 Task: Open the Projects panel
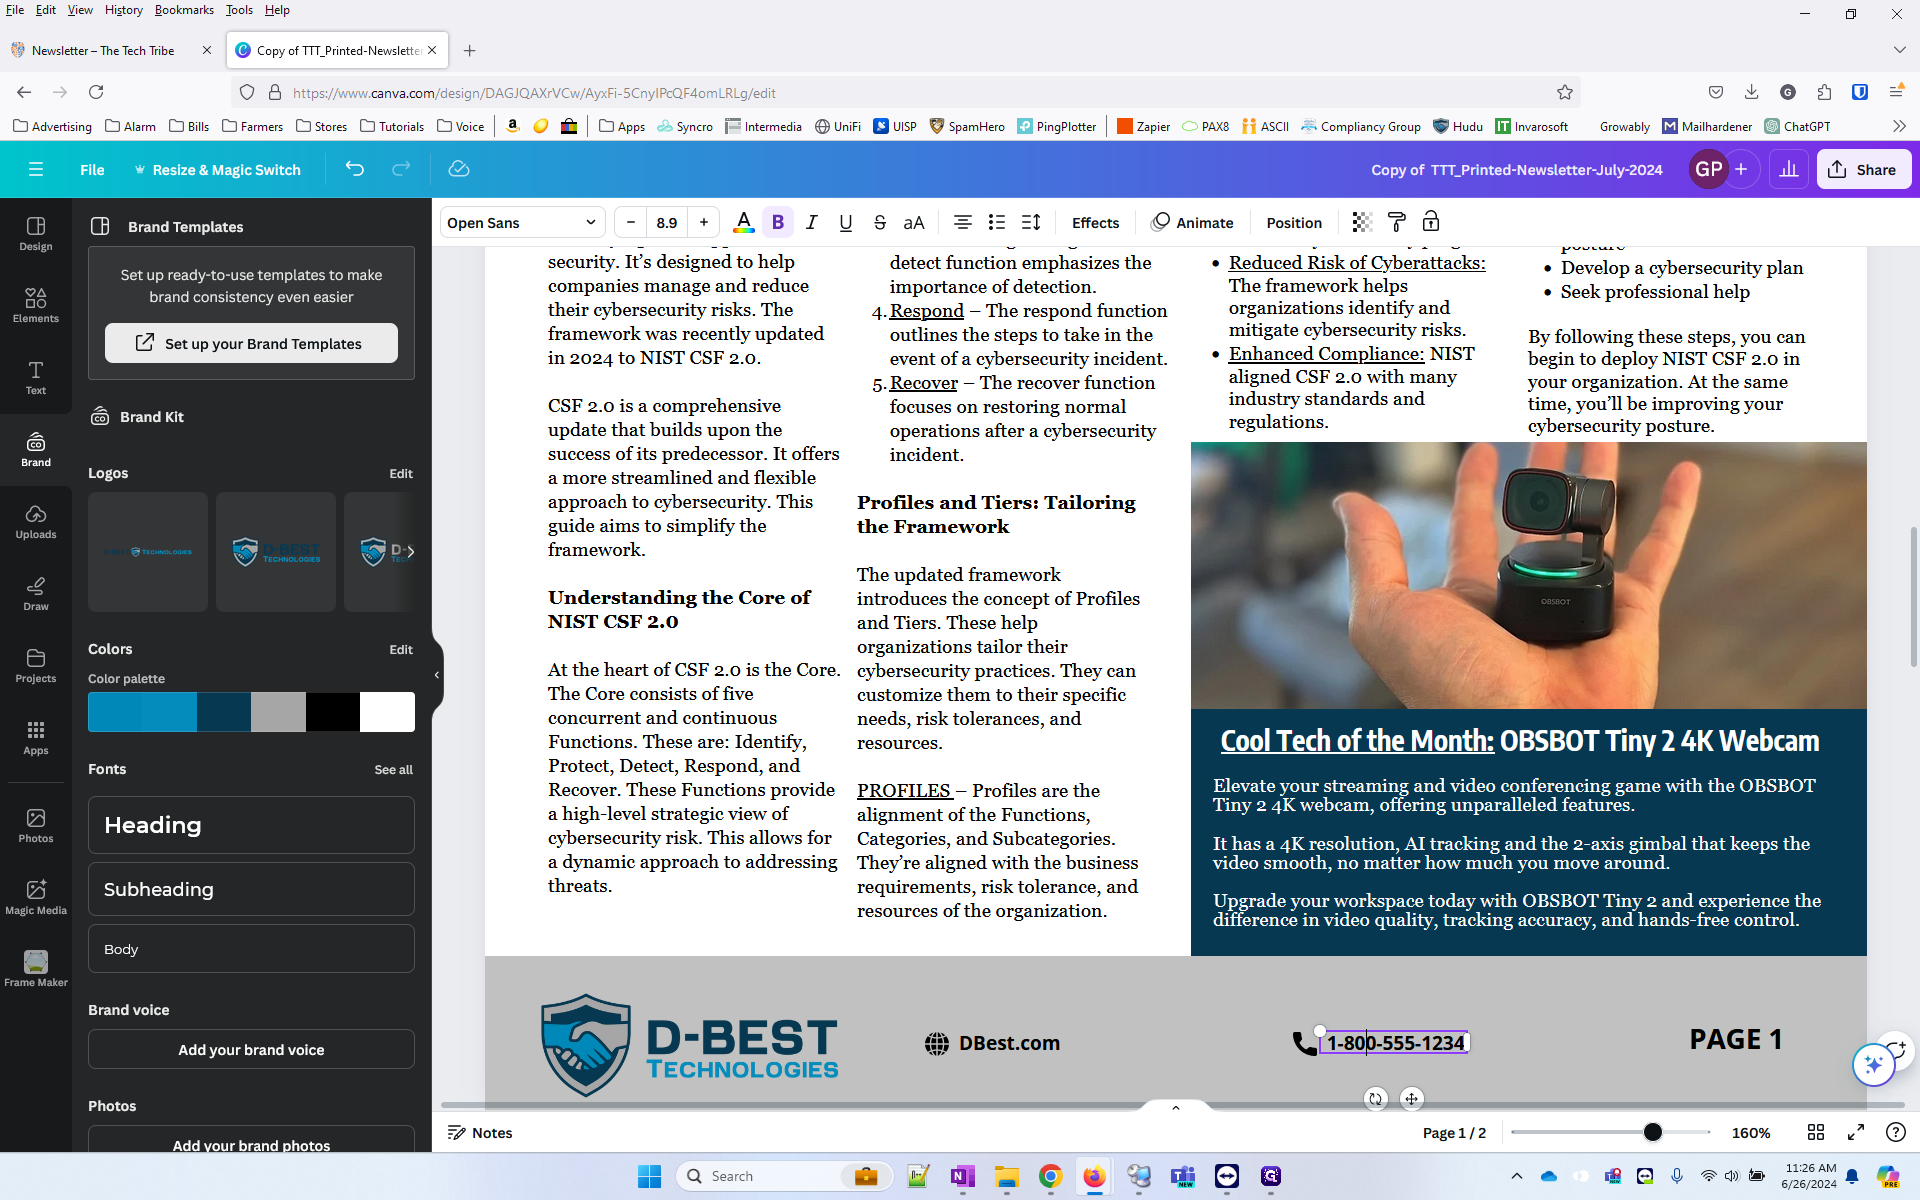[36, 666]
